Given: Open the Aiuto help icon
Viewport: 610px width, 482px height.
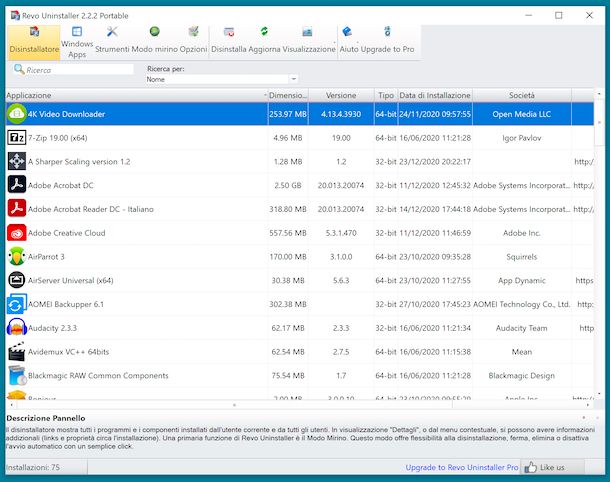Looking at the screenshot, I should 347,32.
